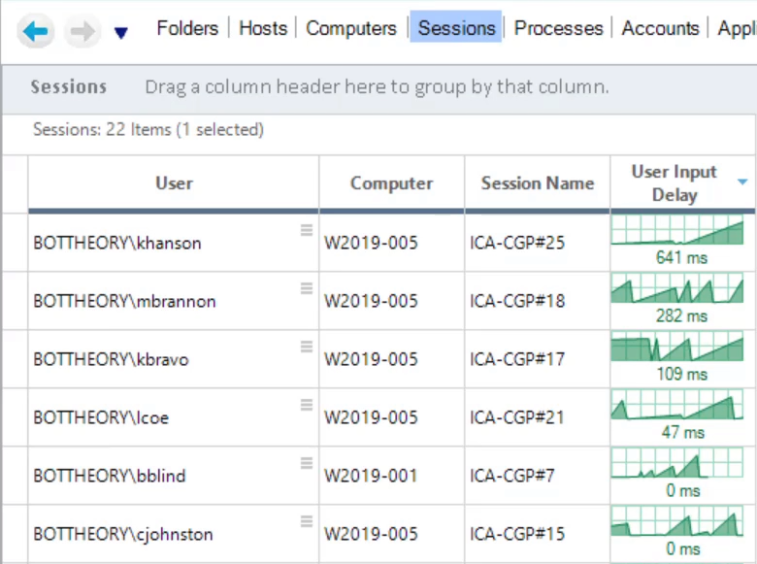This screenshot has width=757, height=564.
Task: Open the navigation history dropdown arrow
Action: [121, 33]
